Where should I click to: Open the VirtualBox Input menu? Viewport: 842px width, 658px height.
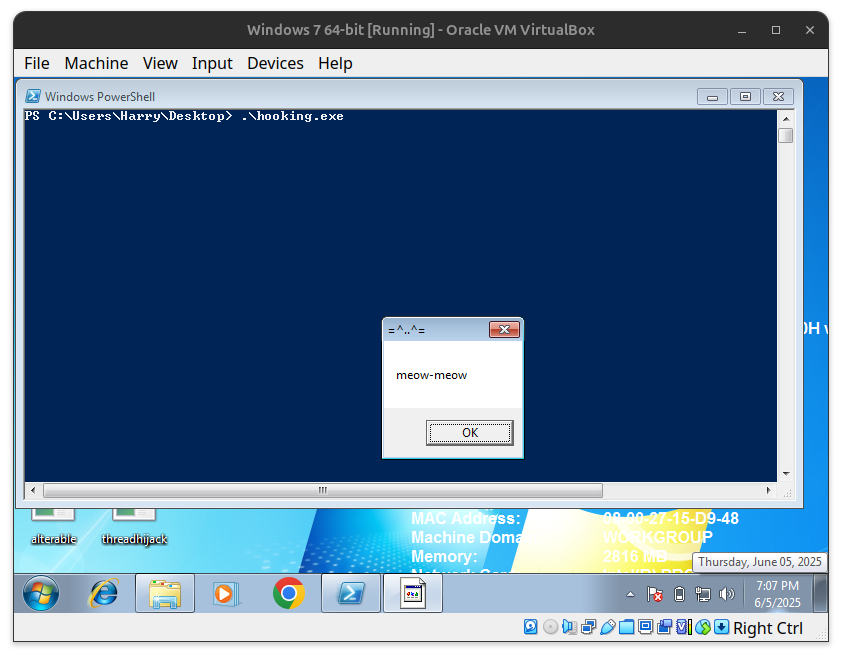tap(212, 63)
